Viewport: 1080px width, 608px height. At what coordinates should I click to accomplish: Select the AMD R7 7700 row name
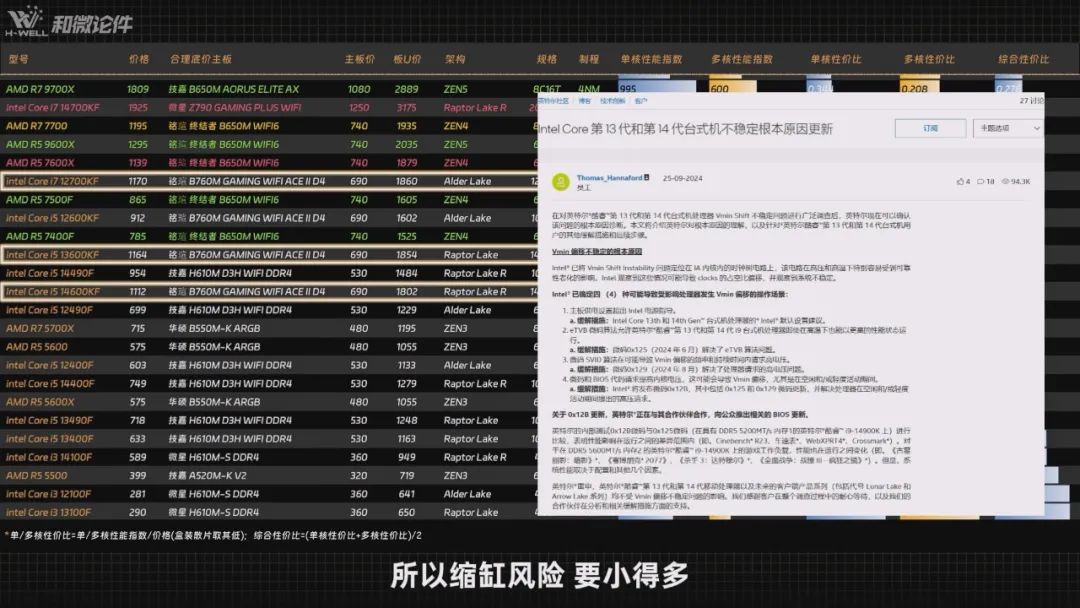[x=37, y=126]
